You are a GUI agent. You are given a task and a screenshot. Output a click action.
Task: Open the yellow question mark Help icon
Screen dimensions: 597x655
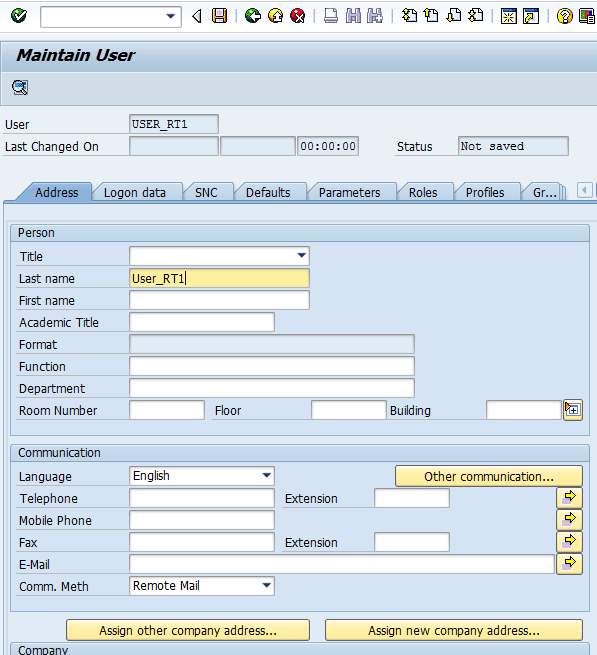point(564,16)
